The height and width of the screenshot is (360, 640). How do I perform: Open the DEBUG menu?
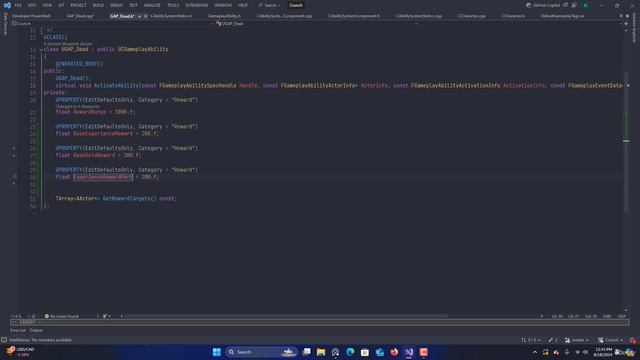[x=116, y=5]
